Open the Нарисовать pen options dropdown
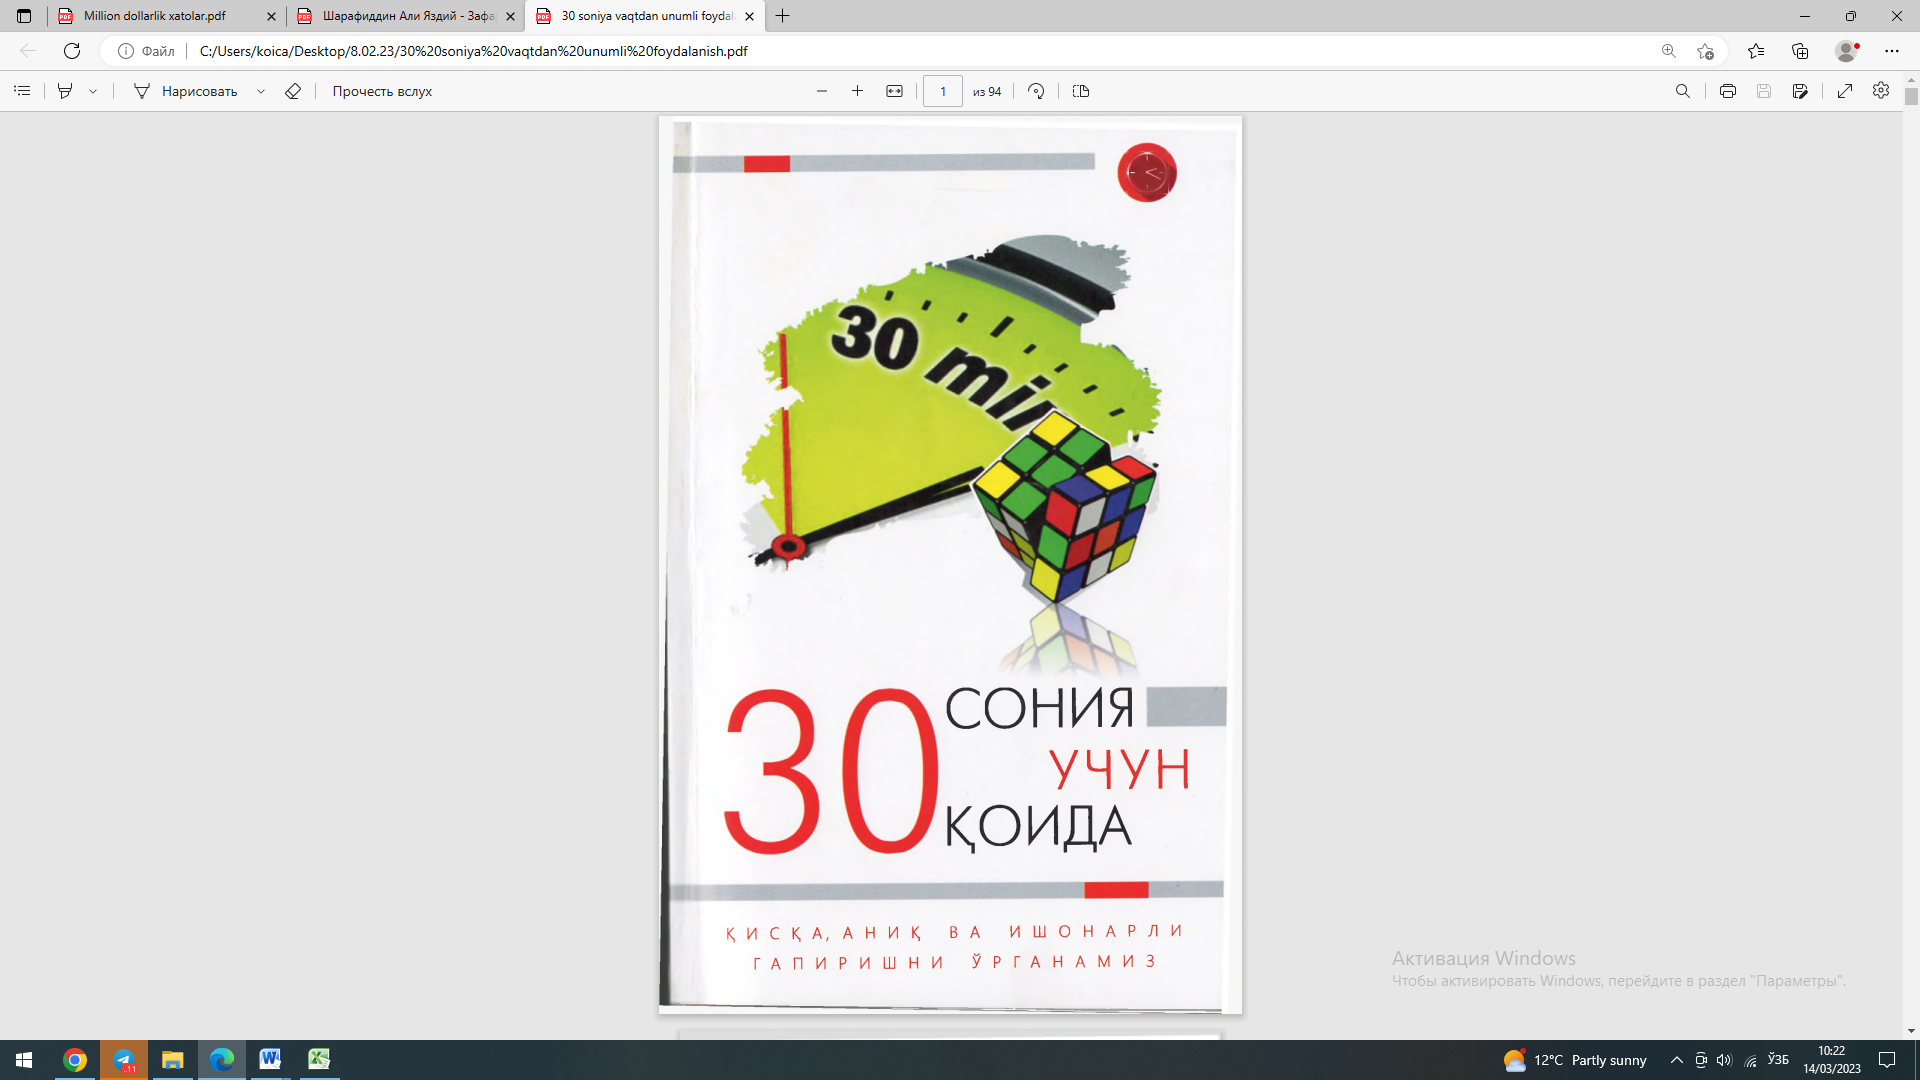Screen dimensions: 1920x1080 pyautogui.click(x=261, y=91)
